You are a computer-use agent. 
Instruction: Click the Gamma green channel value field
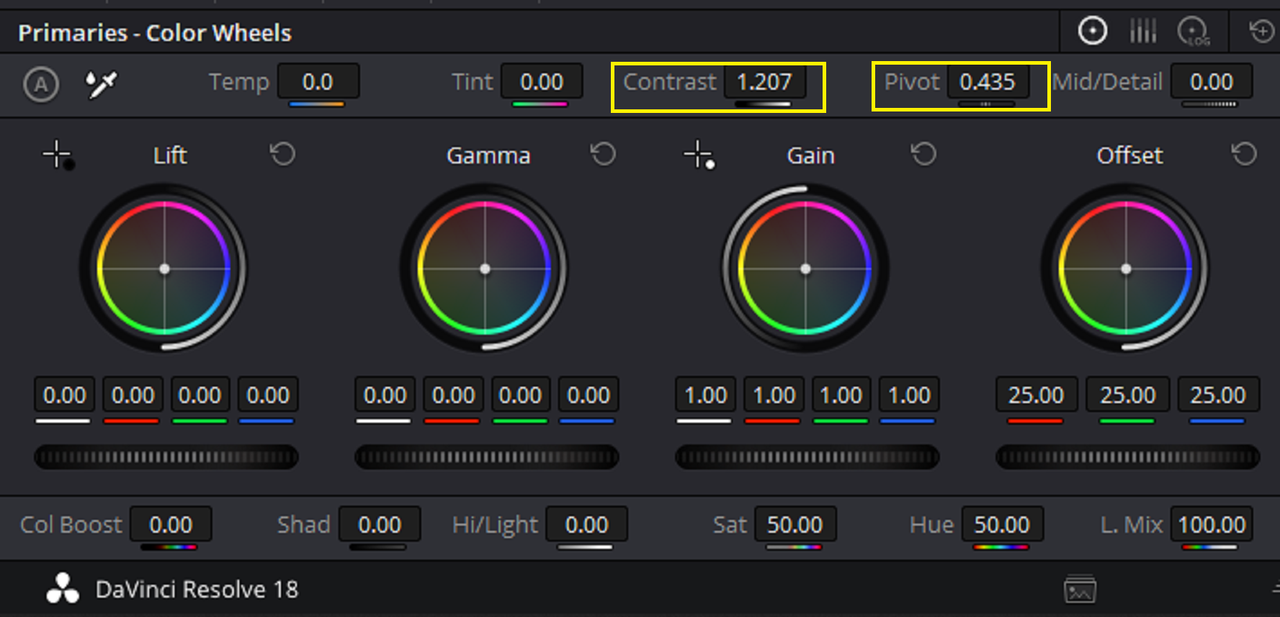(520, 395)
